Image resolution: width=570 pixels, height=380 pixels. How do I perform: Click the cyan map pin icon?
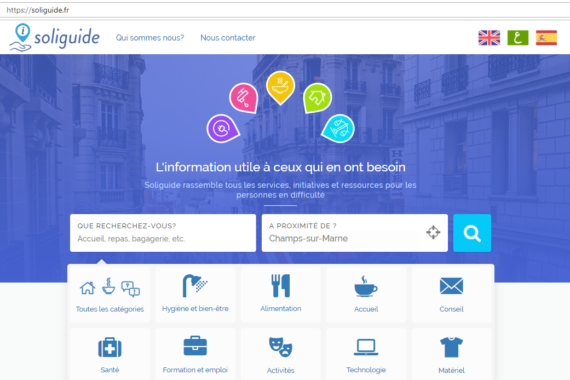coord(338,128)
